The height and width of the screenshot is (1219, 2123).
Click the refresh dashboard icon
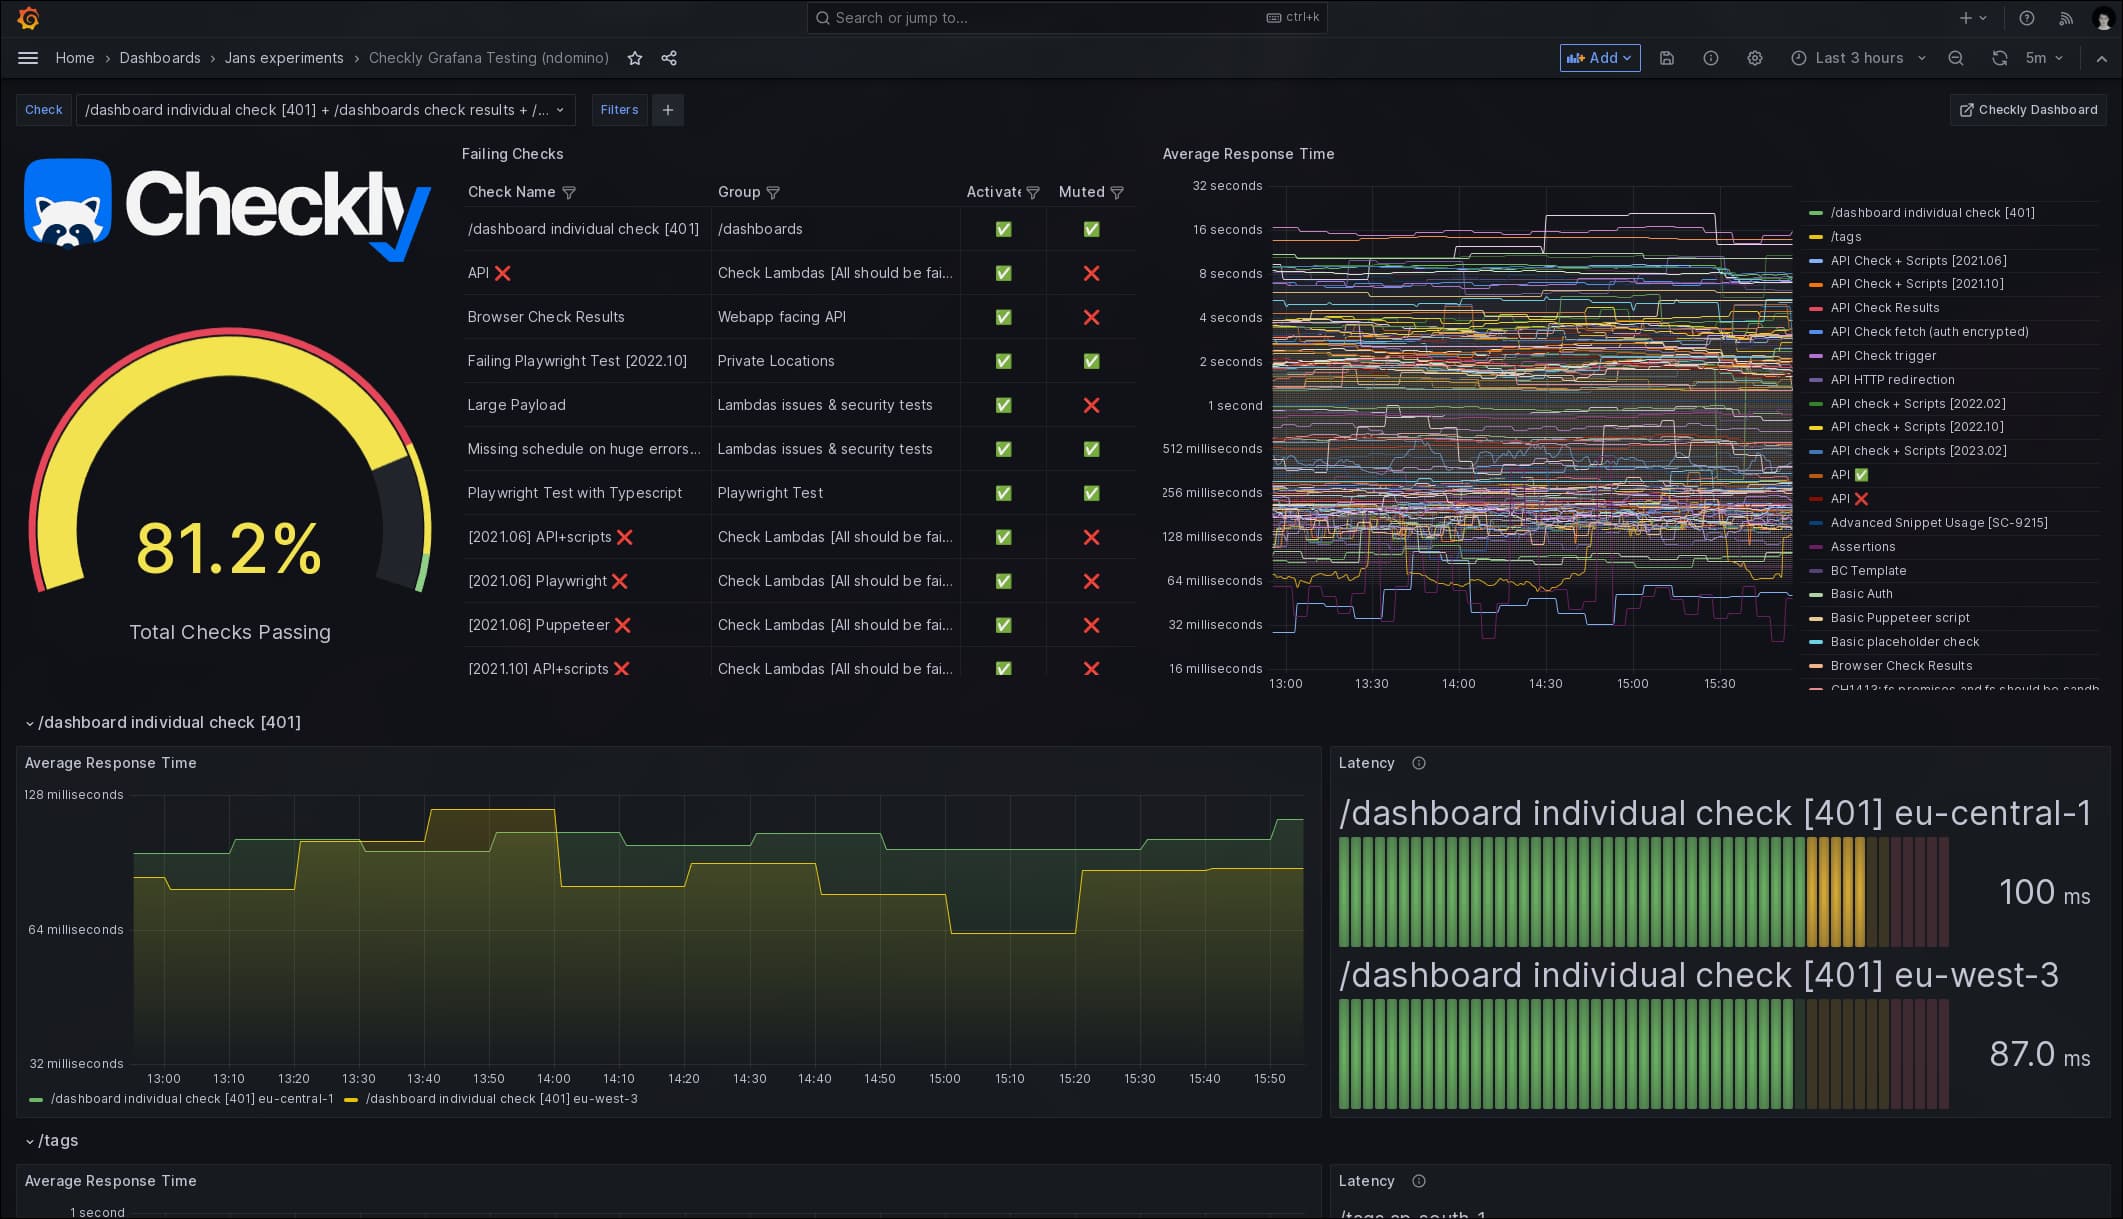pyautogui.click(x=1999, y=58)
